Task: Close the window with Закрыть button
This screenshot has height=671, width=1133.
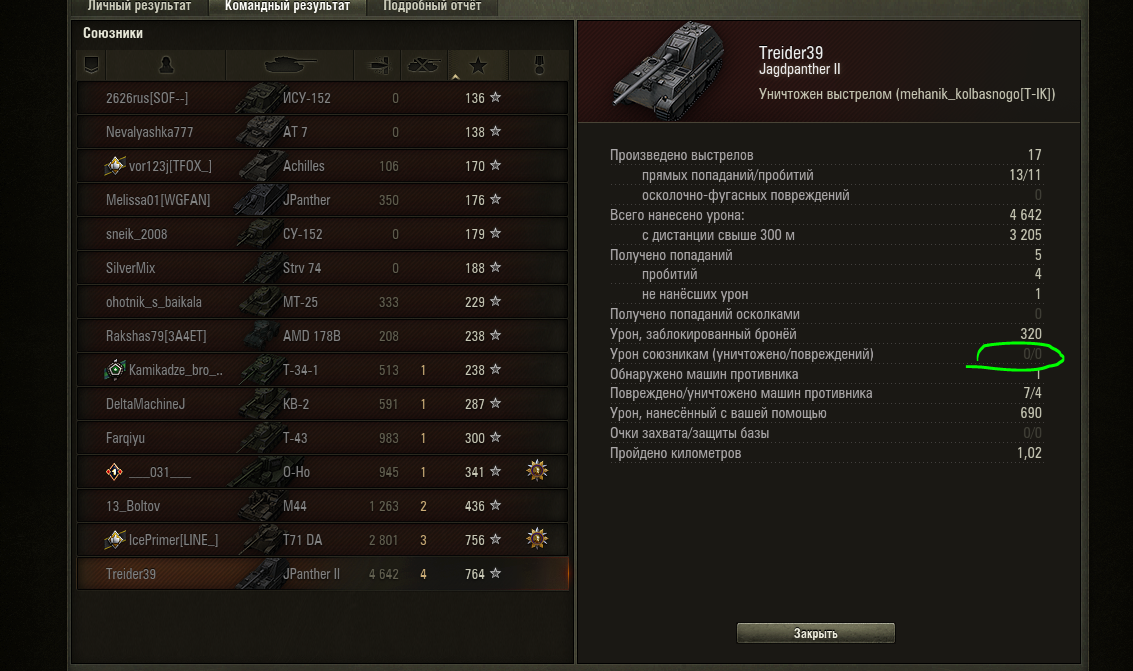Action: pyautogui.click(x=816, y=633)
